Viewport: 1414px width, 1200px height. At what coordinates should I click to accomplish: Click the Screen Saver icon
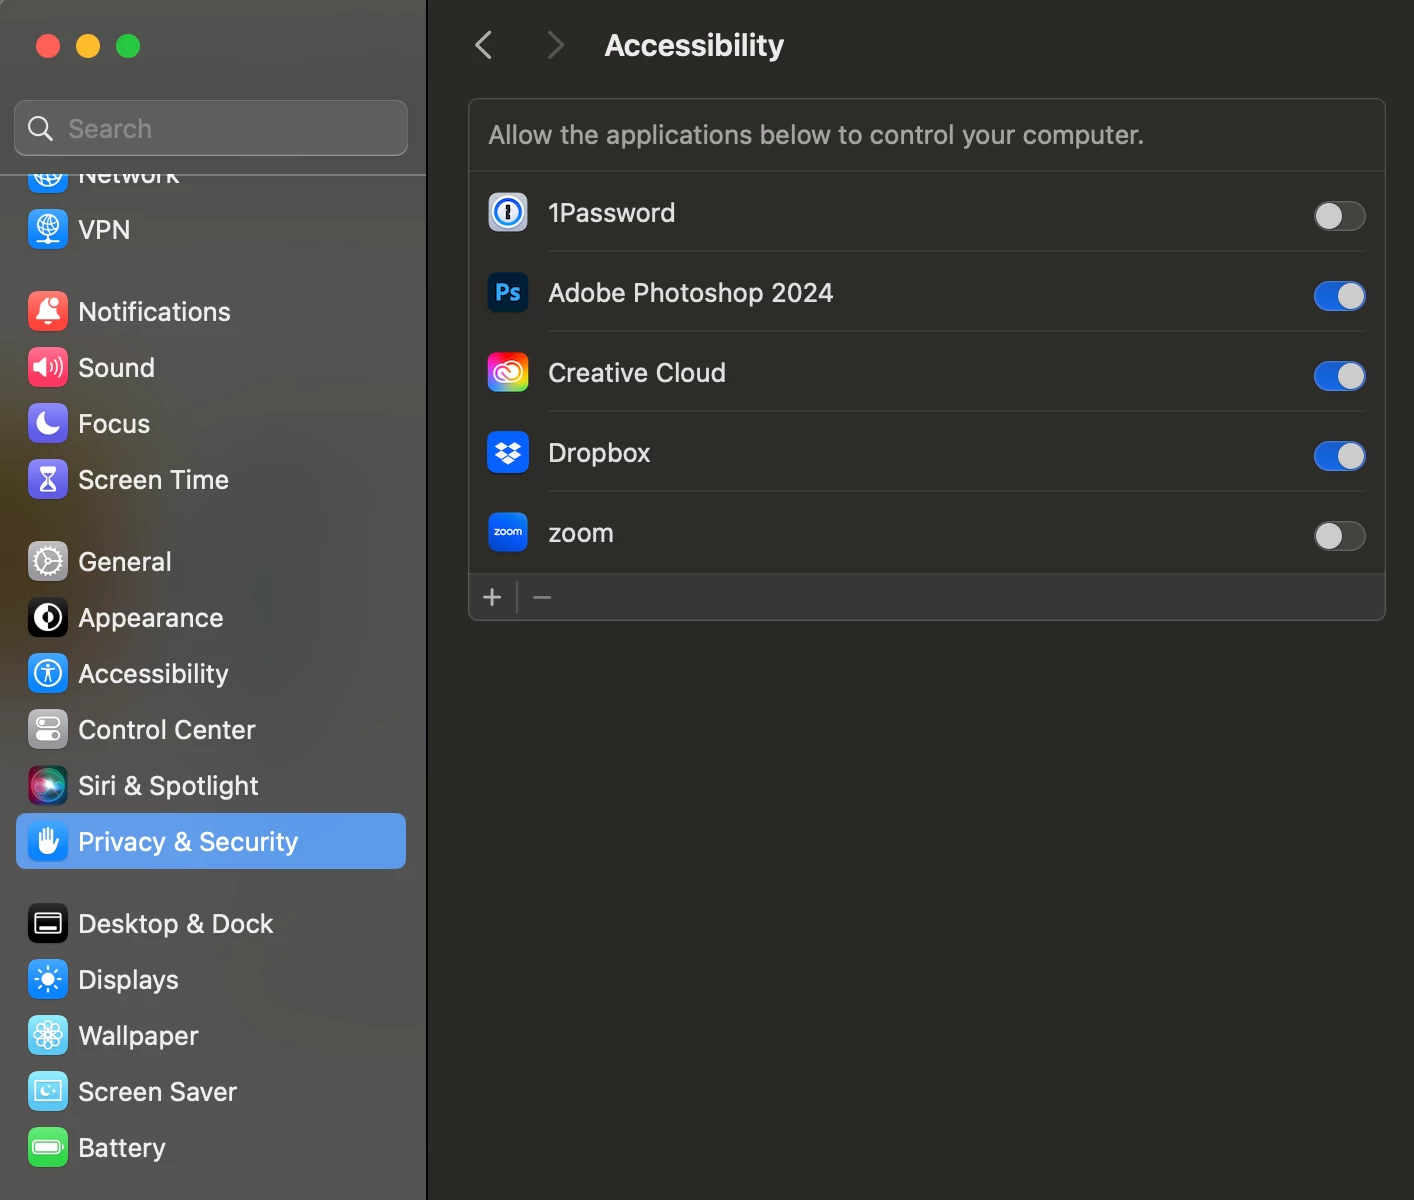(48, 1091)
